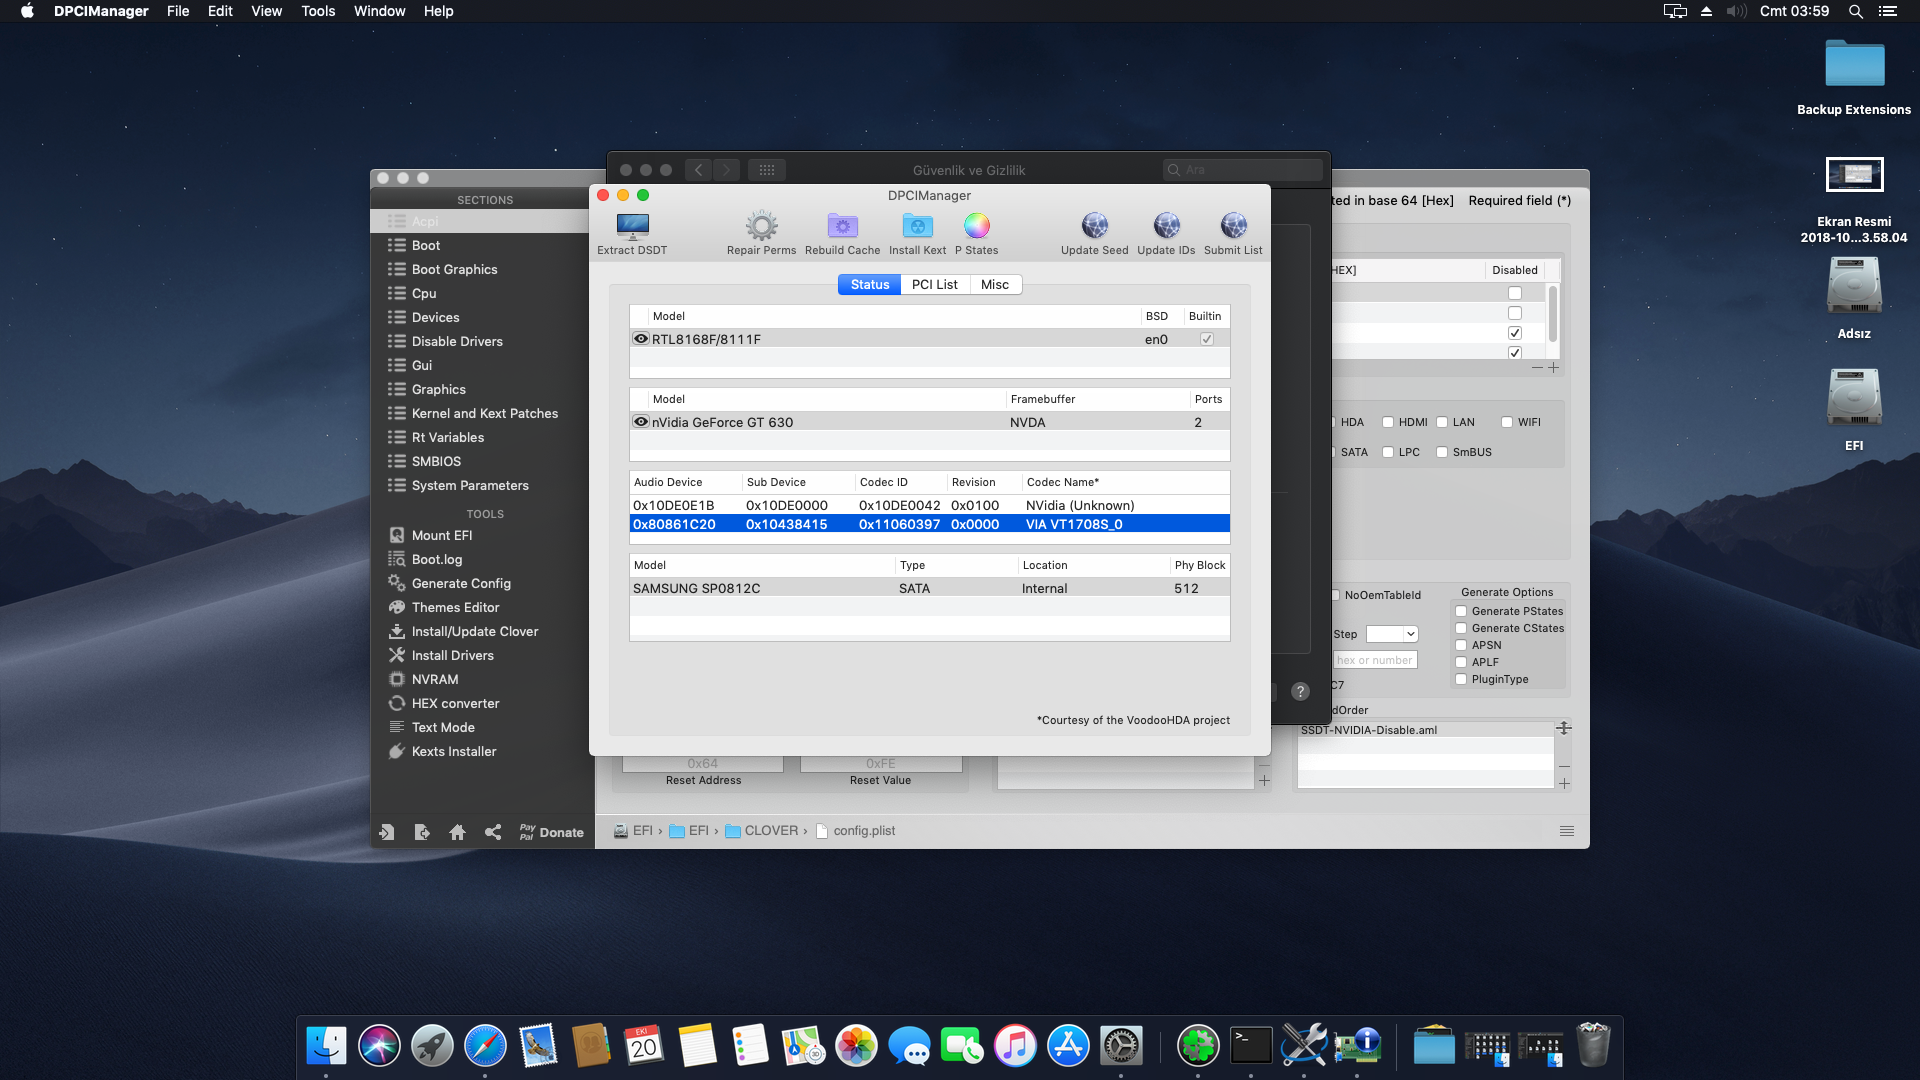Tick the WIFI checkbox
This screenshot has width=1920, height=1080.
coord(1507,422)
